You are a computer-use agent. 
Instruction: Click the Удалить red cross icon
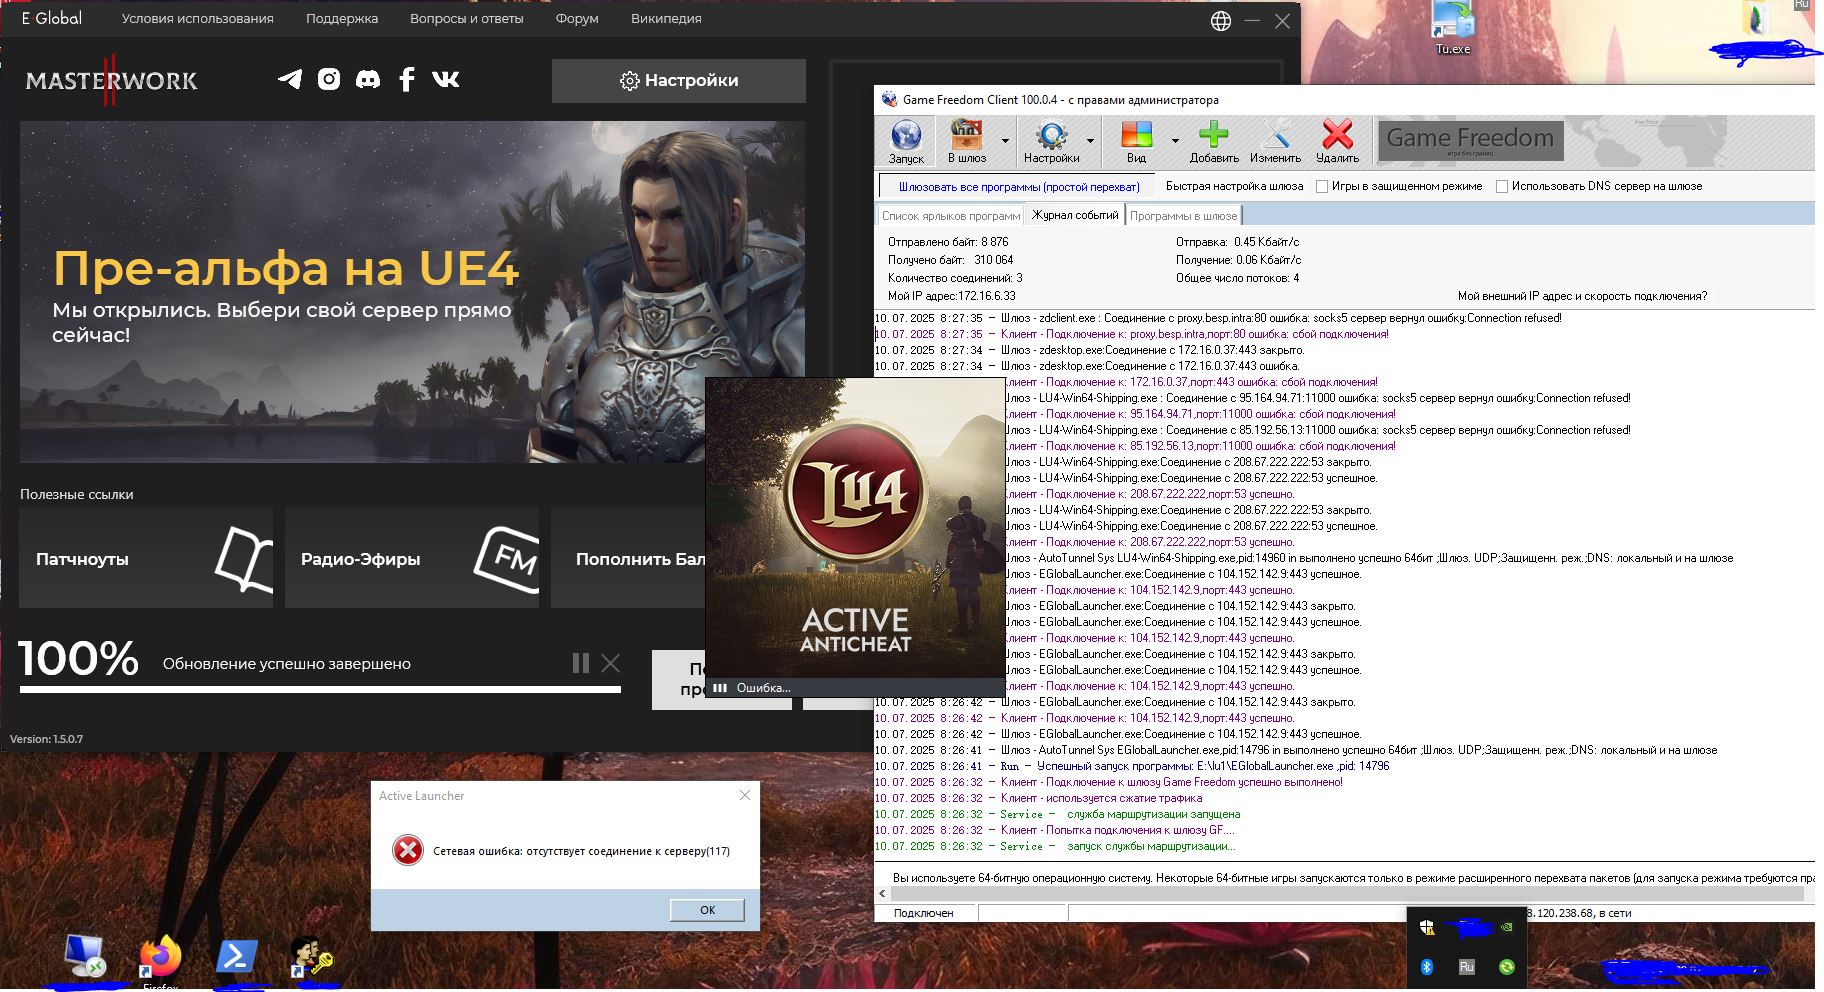pos(1337,136)
